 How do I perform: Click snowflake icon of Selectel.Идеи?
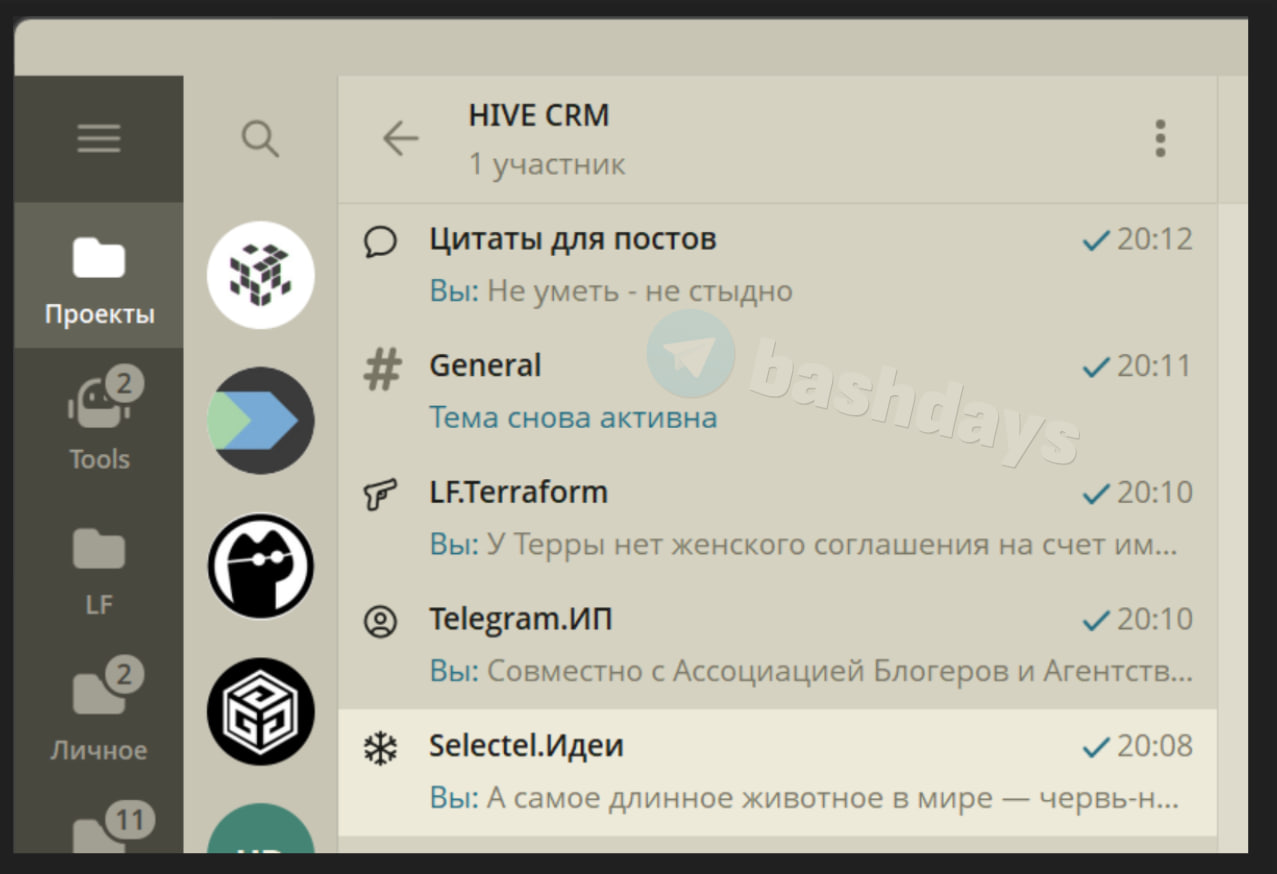tap(381, 747)
